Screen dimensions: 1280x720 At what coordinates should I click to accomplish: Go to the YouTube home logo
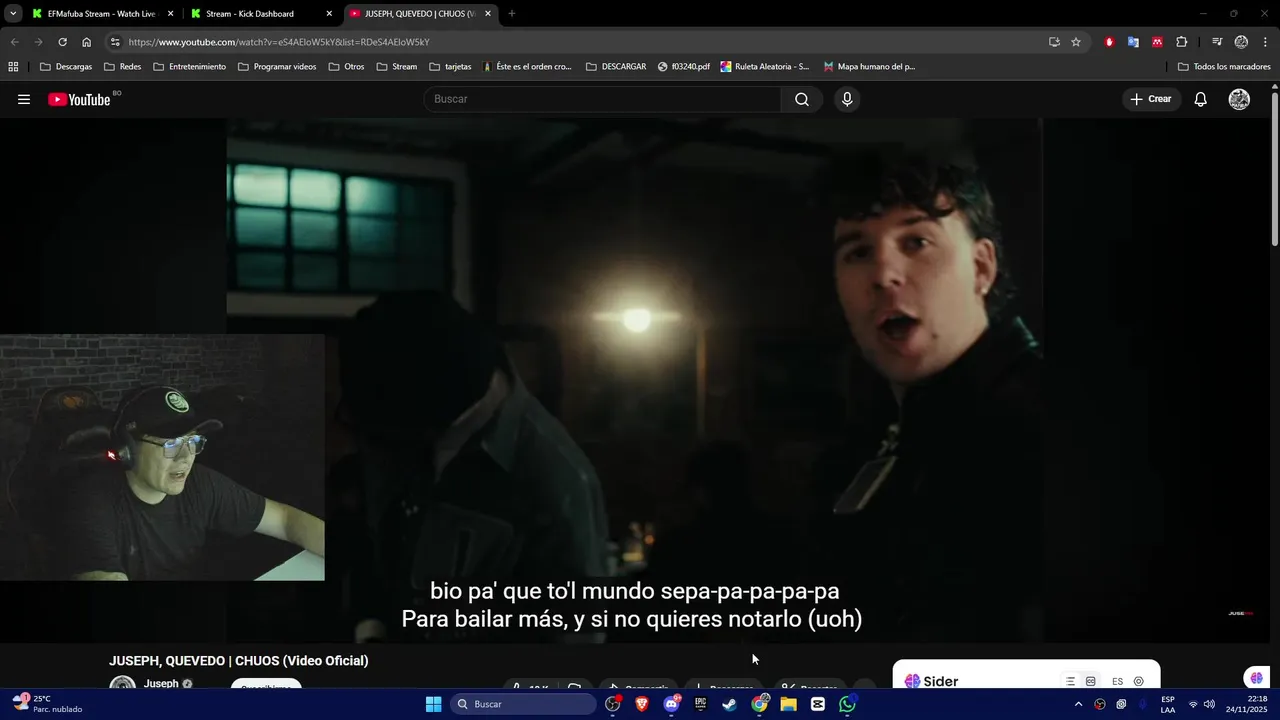click(x=79, y=99)
